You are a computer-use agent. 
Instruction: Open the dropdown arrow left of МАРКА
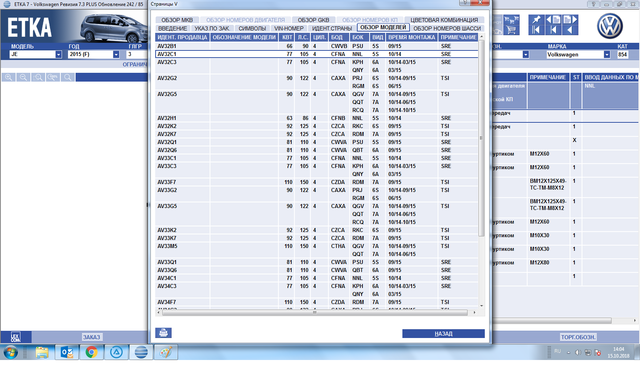tap(526, 54)
